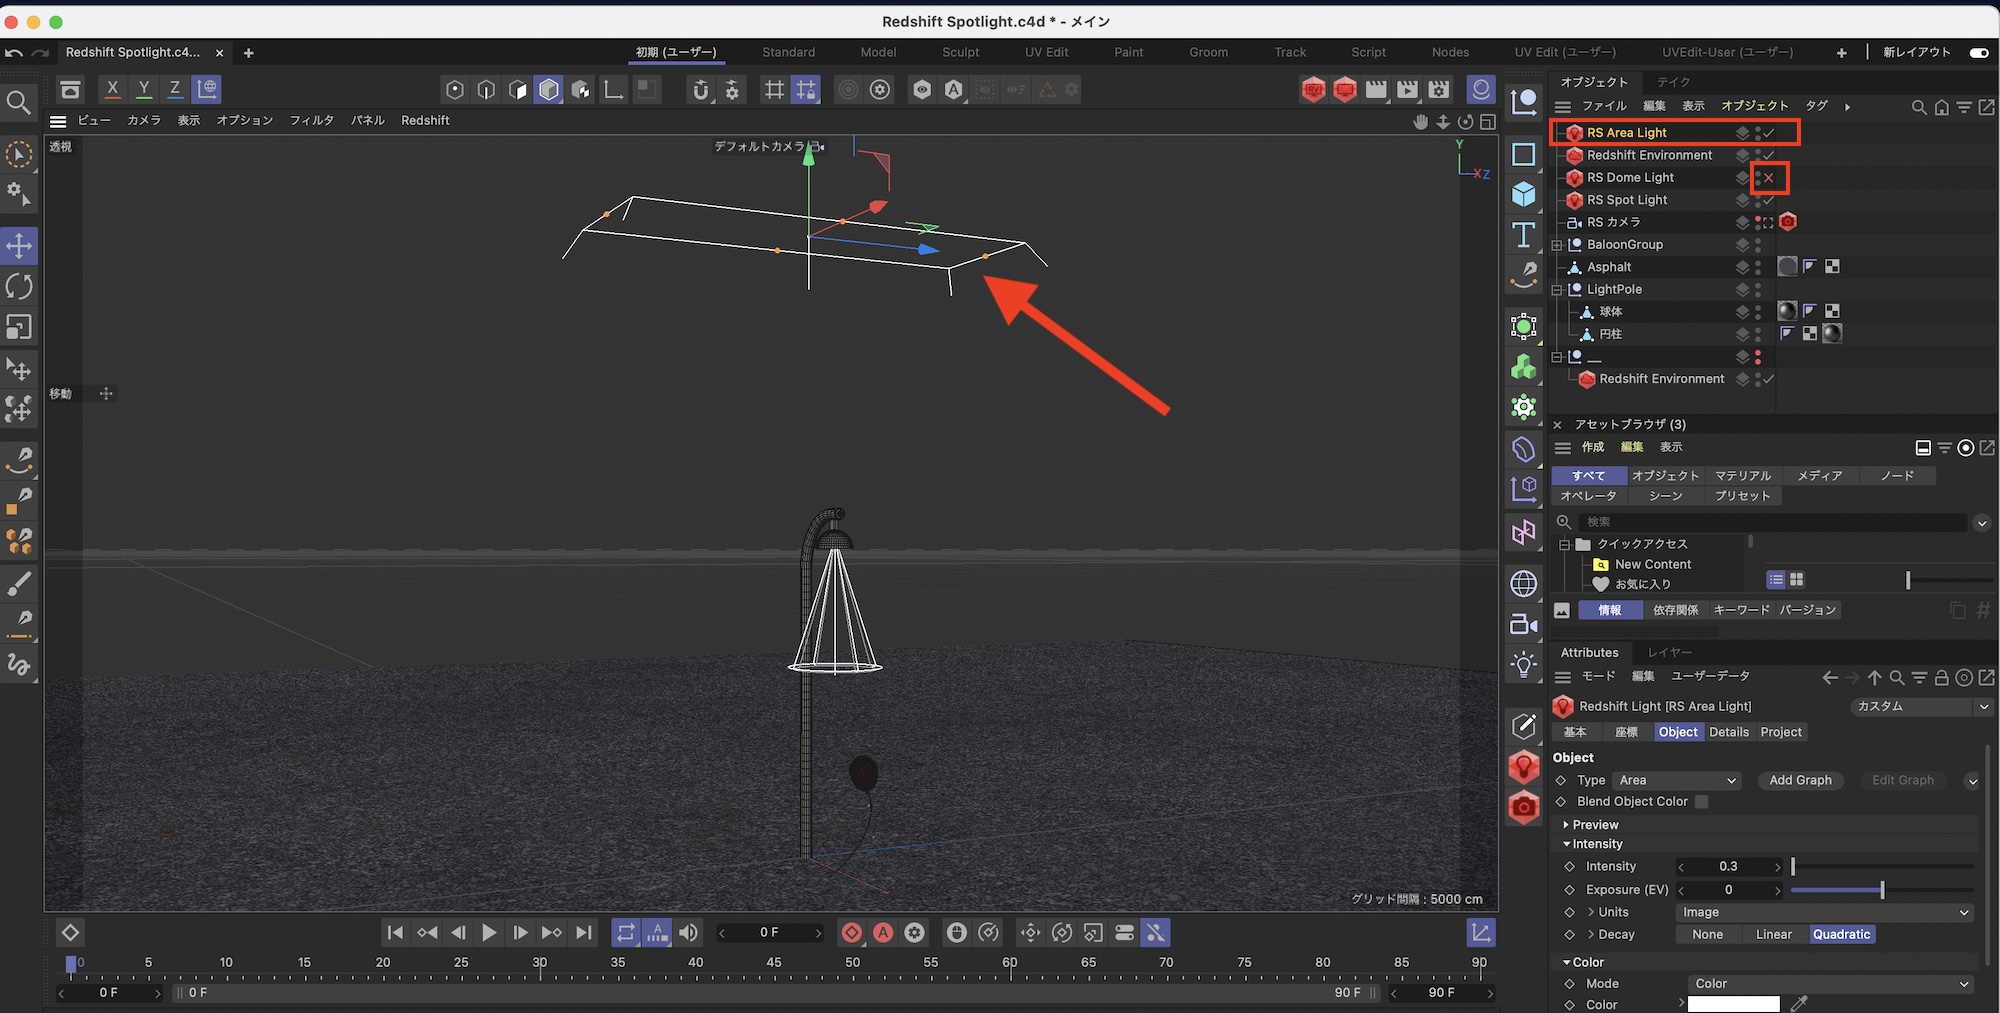This screenshot has height=1013, width=2000.
Task: Select the Move tool in left toolbar
Action: (x=19, y=246)
